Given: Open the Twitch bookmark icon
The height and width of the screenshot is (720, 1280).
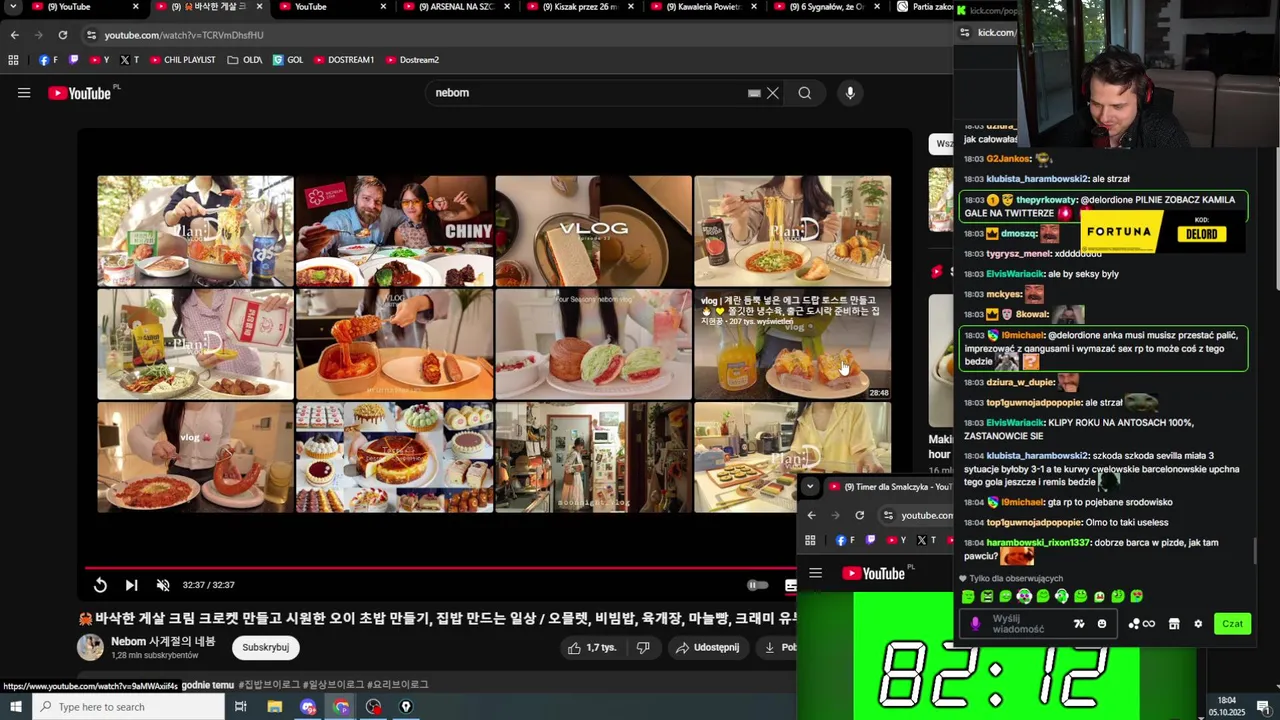Looking at the screenshot, I should coord(72,60).
